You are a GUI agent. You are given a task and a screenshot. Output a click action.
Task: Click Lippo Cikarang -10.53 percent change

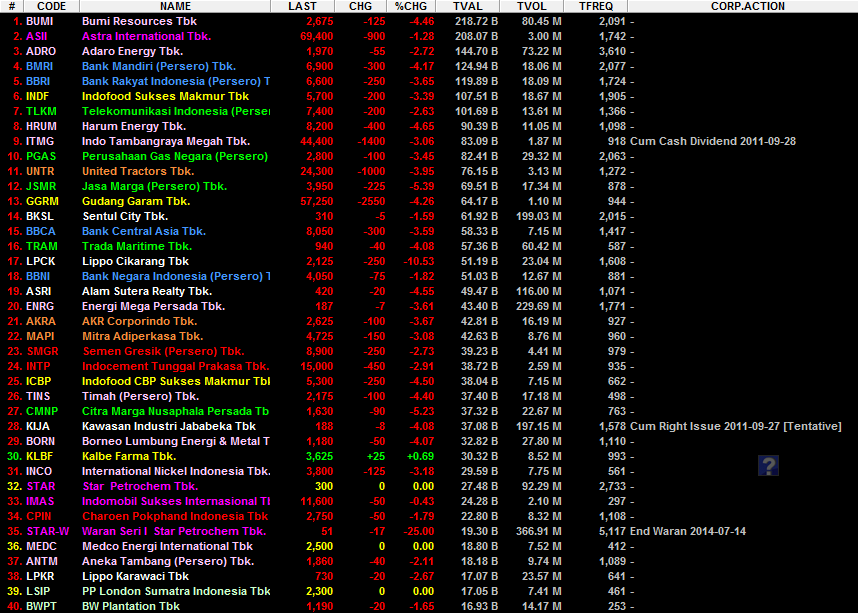click(x=419, y=261)
